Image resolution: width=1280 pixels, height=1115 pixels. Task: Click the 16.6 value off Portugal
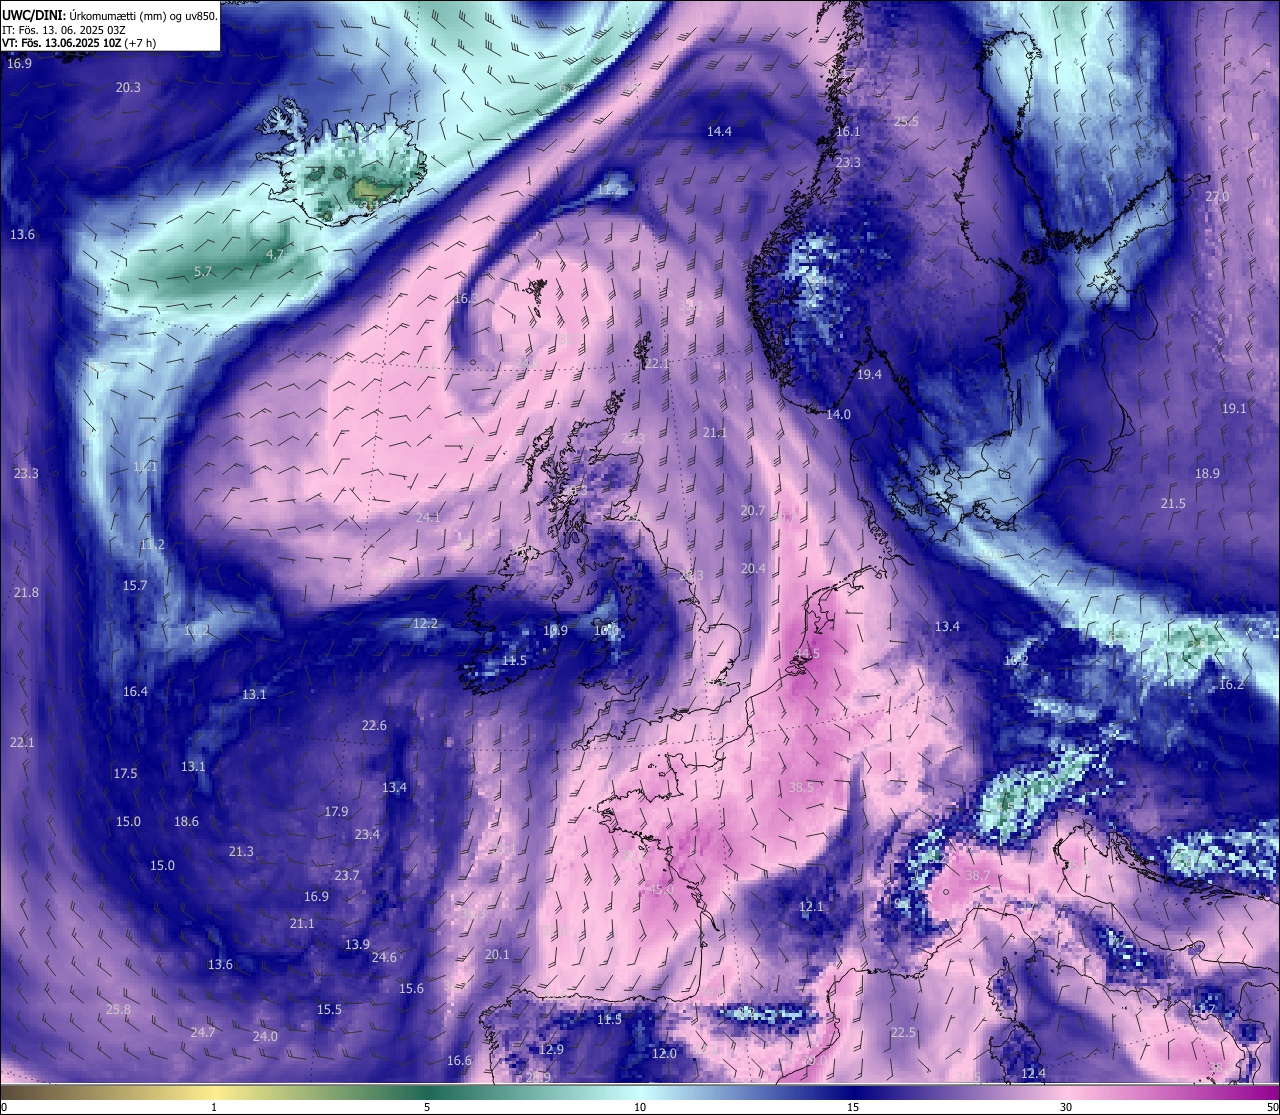coord(459,1060)
